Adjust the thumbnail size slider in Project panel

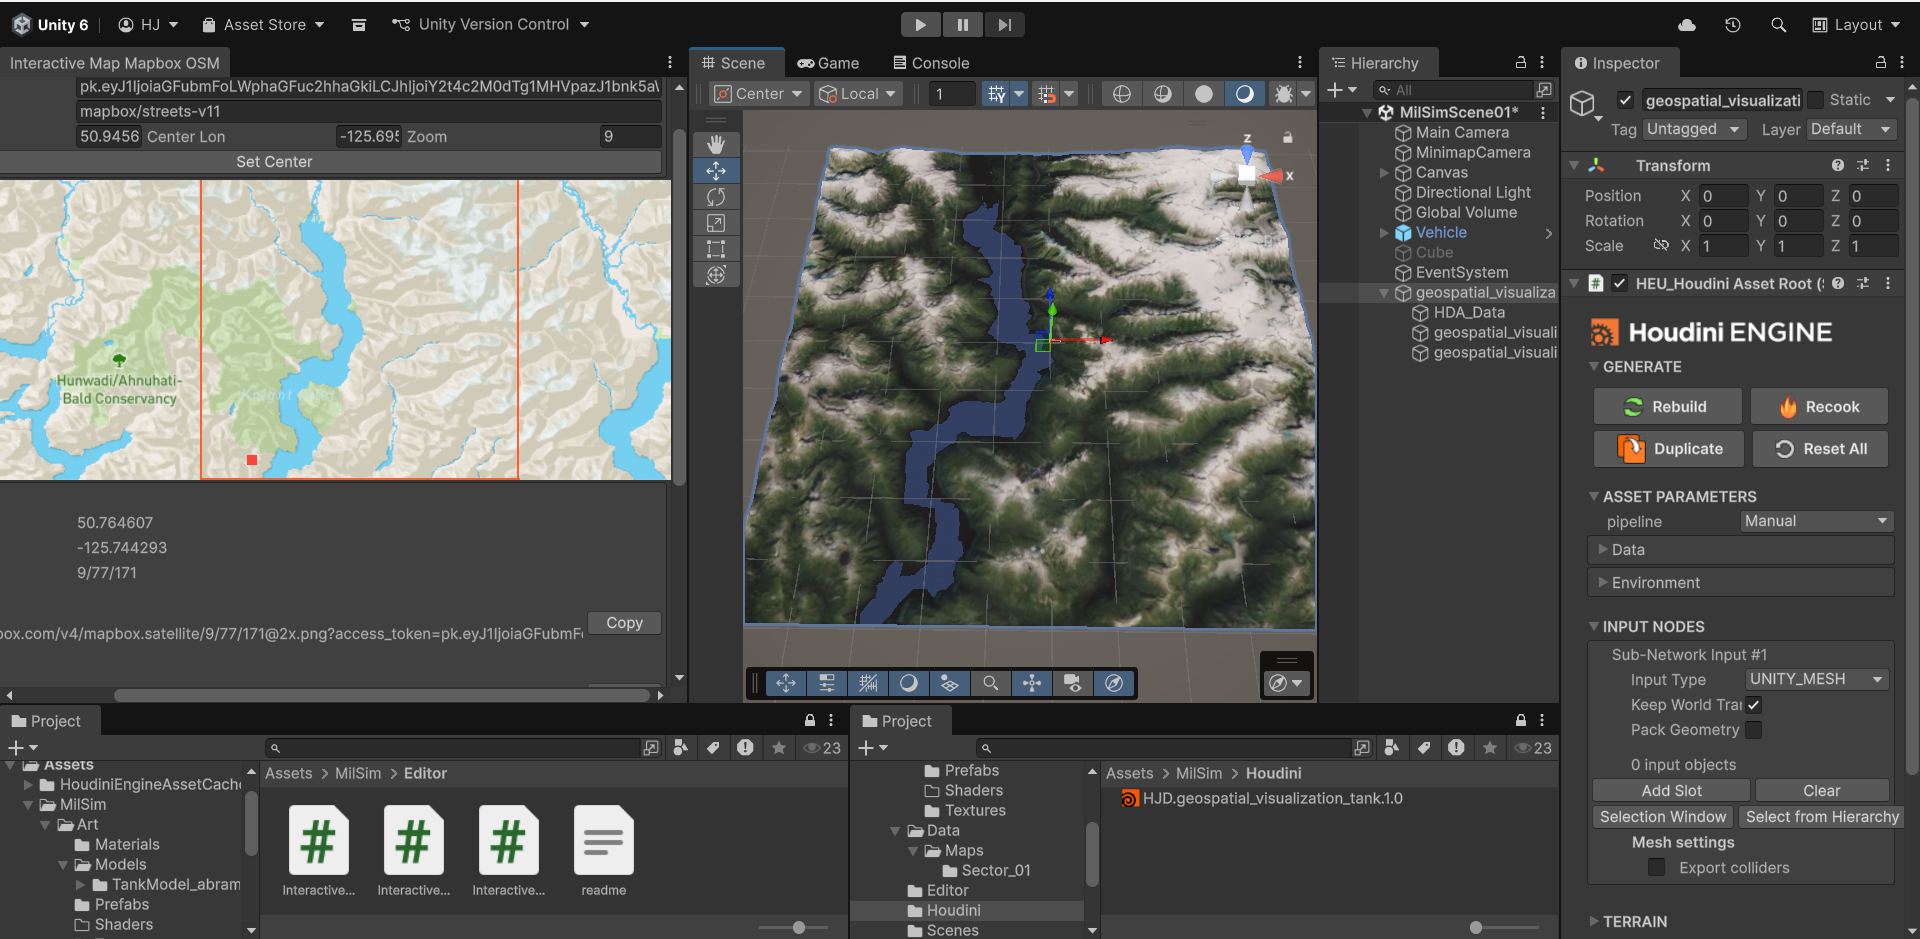click(x=796, y=927)
